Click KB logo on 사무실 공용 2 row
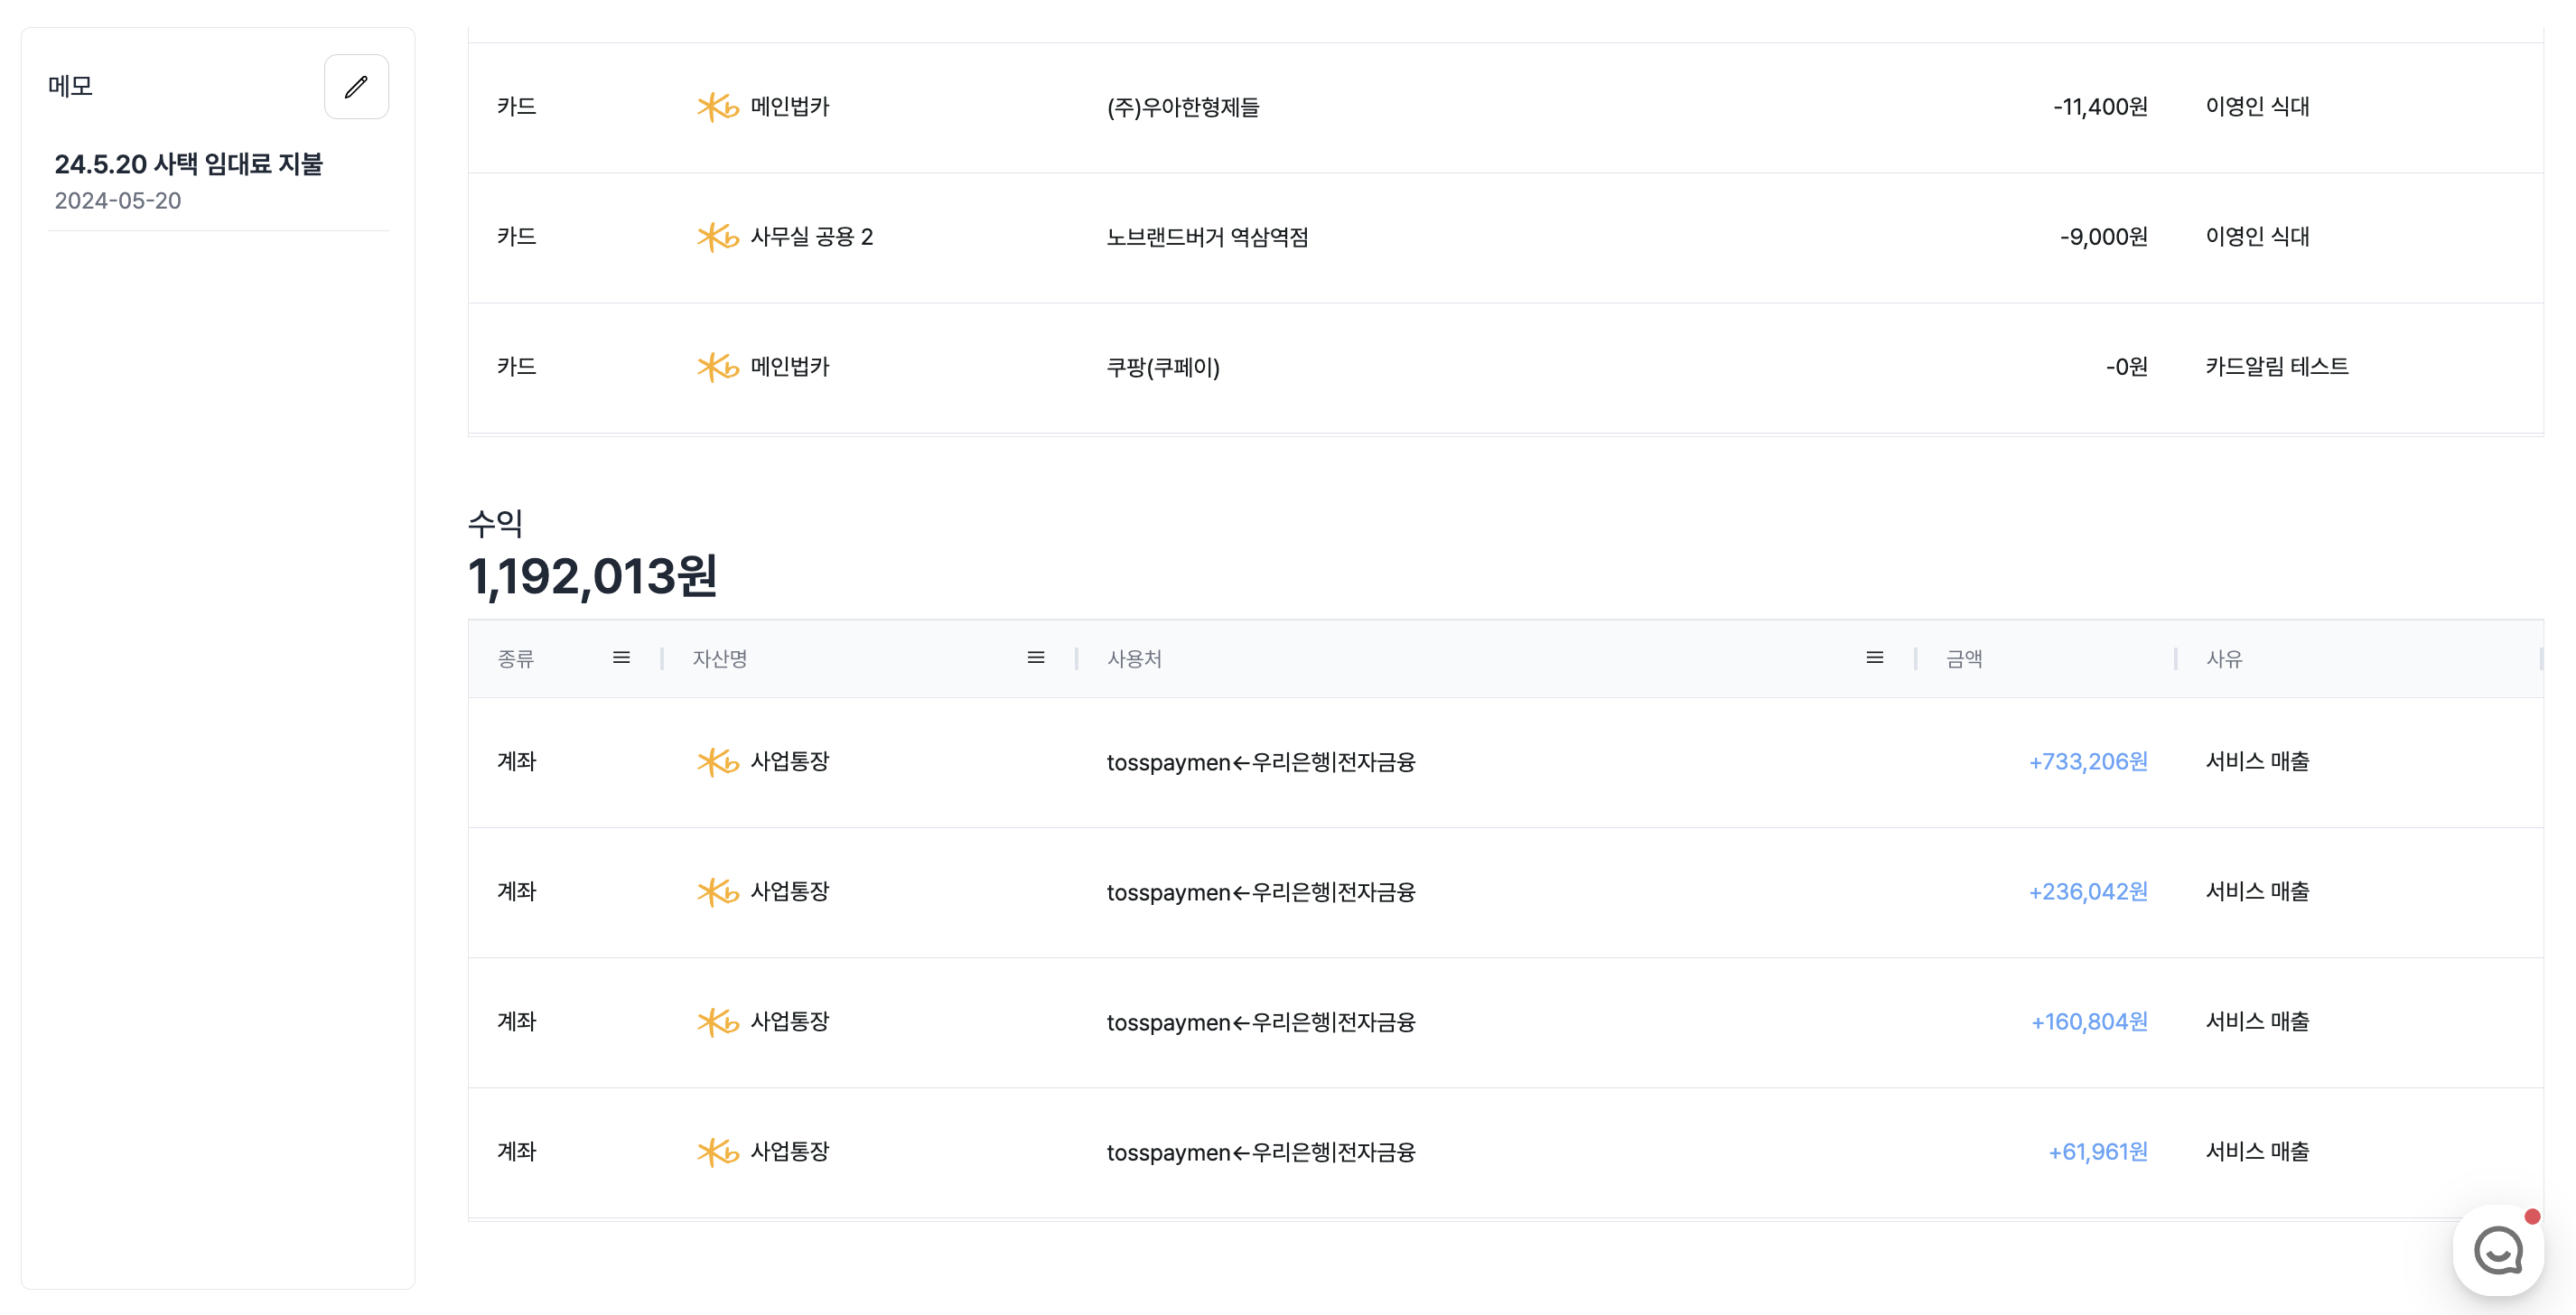 [717, 237]
